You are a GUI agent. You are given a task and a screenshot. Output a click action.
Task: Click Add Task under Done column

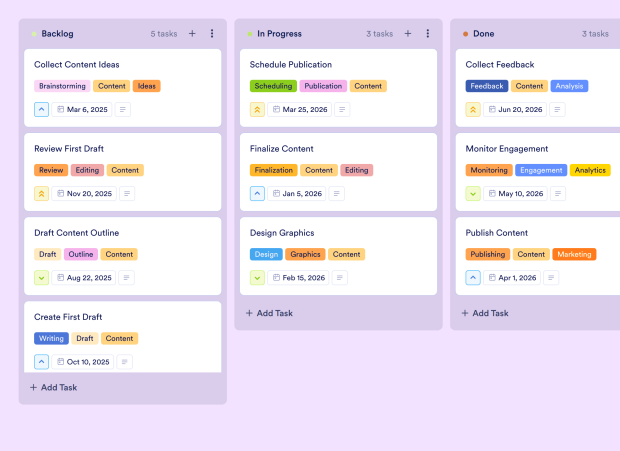pos(486,313)
